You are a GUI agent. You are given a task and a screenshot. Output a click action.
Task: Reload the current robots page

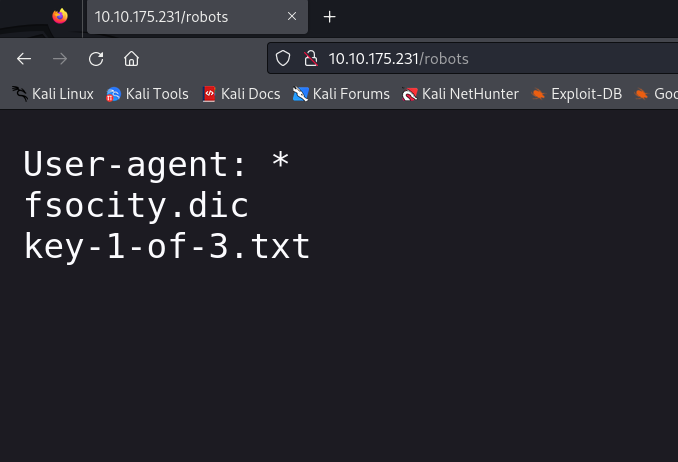(96, 58)
